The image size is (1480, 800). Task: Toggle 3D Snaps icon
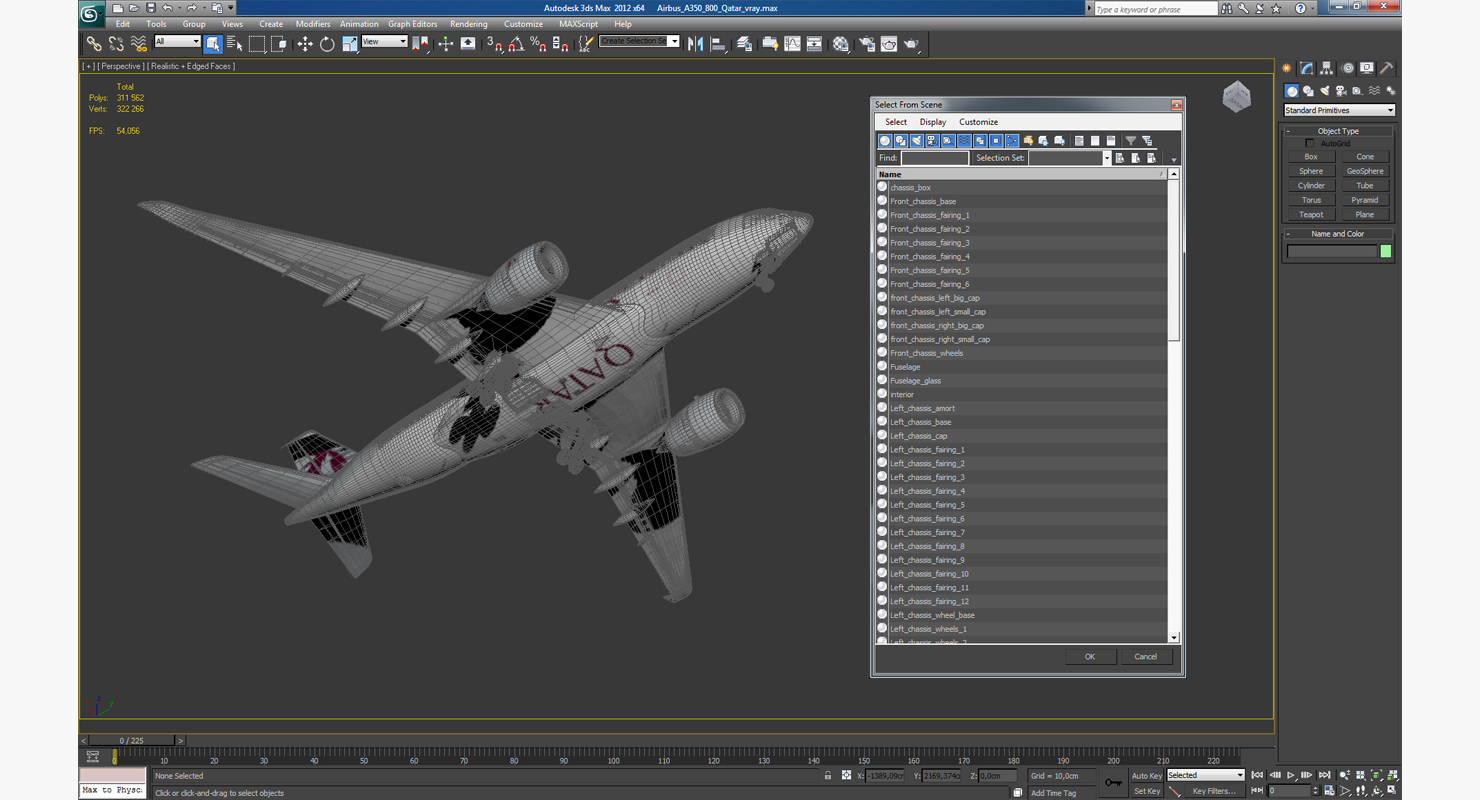(x=494, y=43)
